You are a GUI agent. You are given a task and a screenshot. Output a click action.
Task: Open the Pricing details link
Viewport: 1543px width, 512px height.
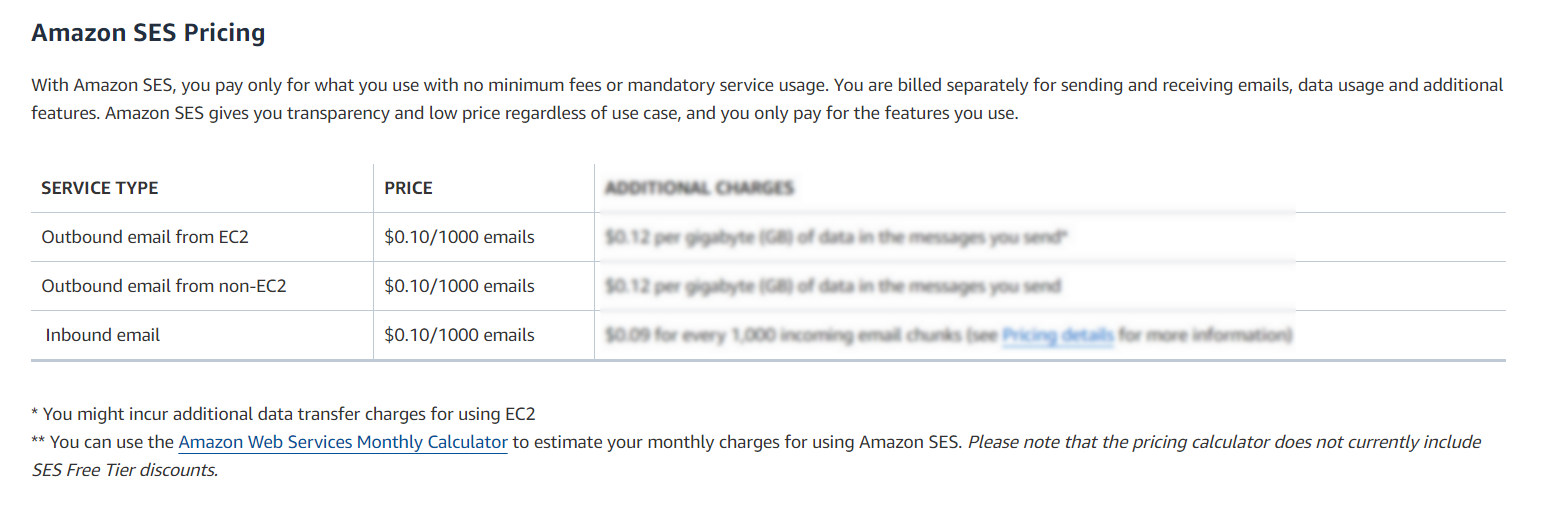[x=1057, y=335]
